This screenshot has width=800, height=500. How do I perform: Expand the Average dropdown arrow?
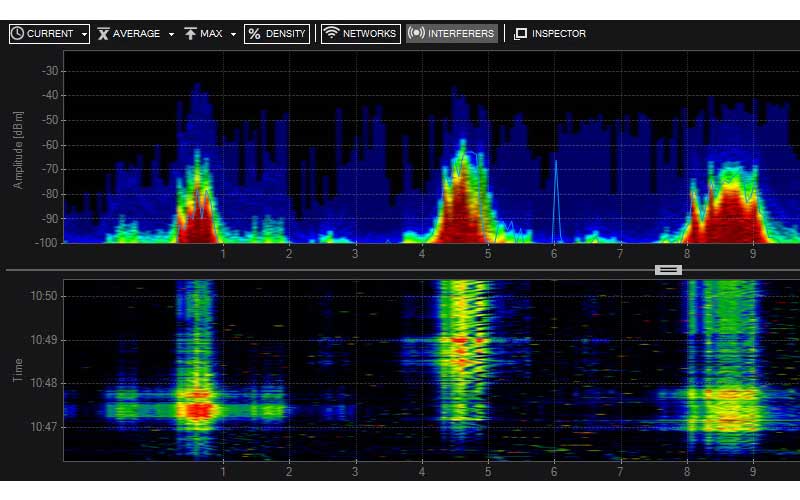171,34
